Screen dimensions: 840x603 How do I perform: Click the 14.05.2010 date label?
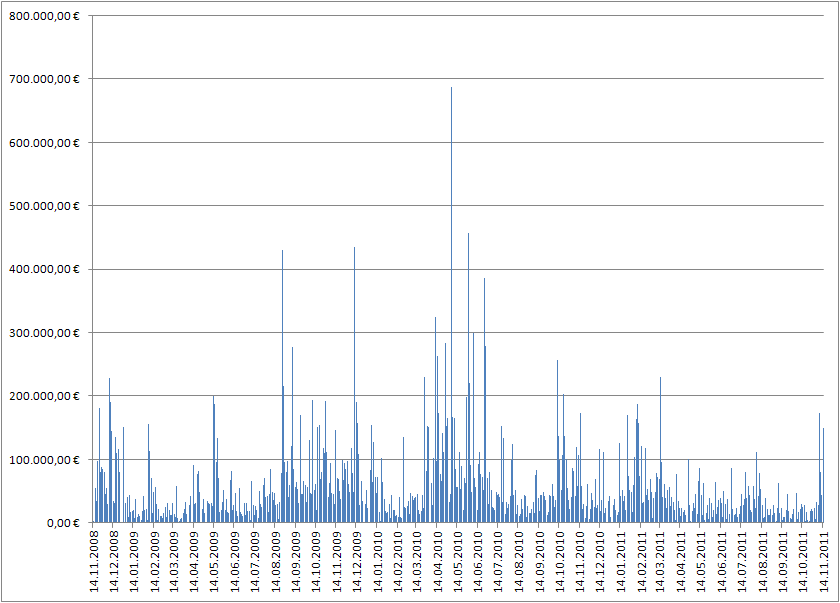[x=458, y=561]
